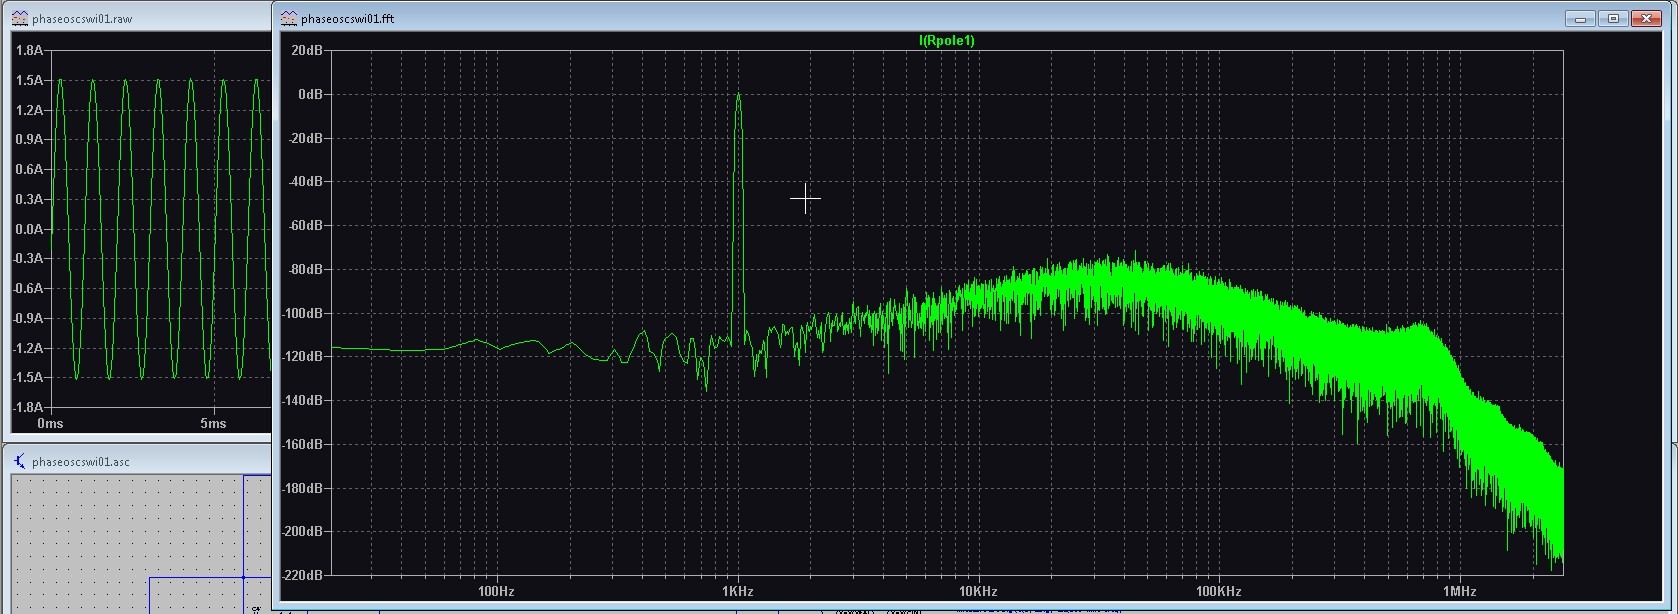The width and height of the screenshot is (1679, 614).
Task: Click the 100Hz frequency axis label
Action: [x=496, y=592]
